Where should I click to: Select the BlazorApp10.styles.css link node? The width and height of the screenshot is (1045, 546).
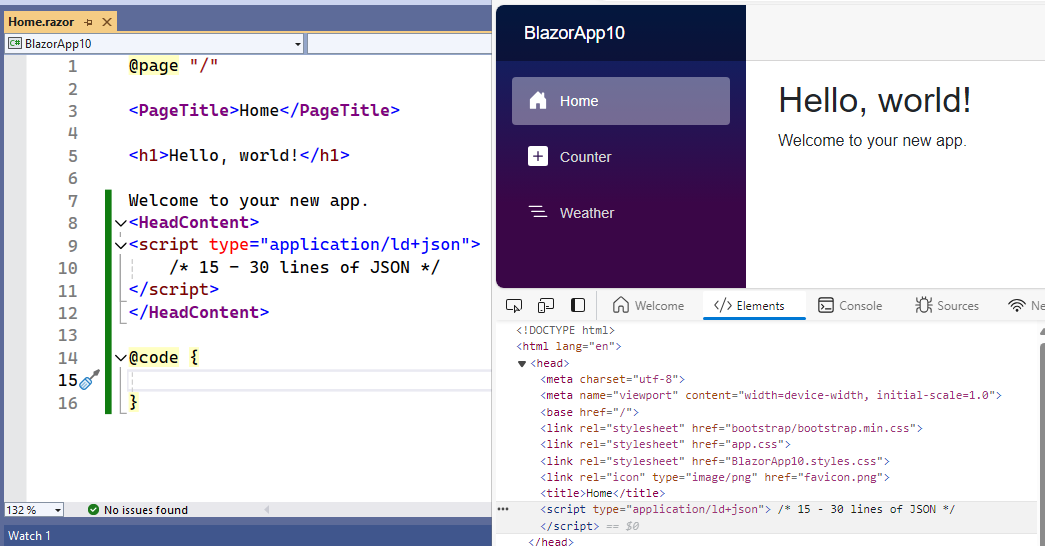click(714, 461)
